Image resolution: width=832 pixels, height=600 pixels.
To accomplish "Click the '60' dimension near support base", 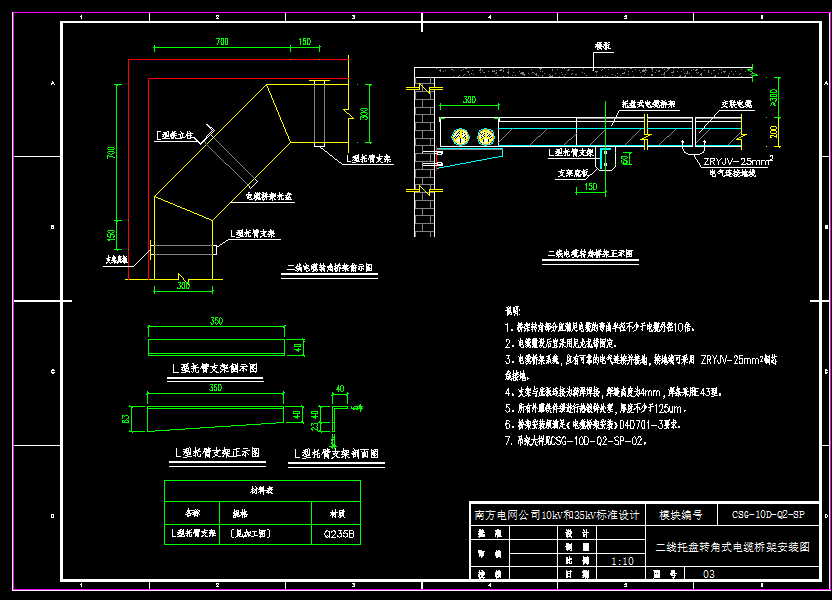I will 627,159.
